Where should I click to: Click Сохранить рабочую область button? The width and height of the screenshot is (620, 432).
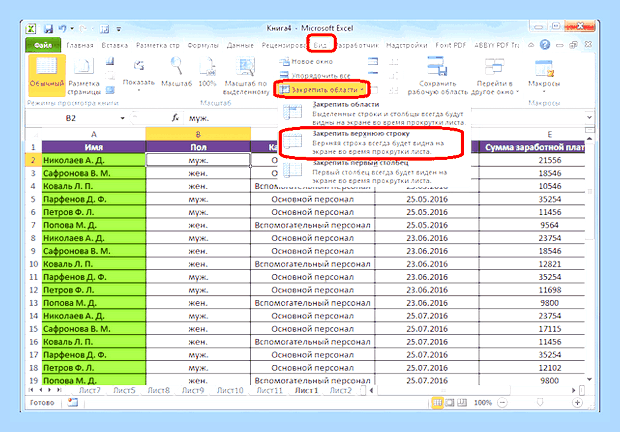pyautogui.click(x=437, y=75)
